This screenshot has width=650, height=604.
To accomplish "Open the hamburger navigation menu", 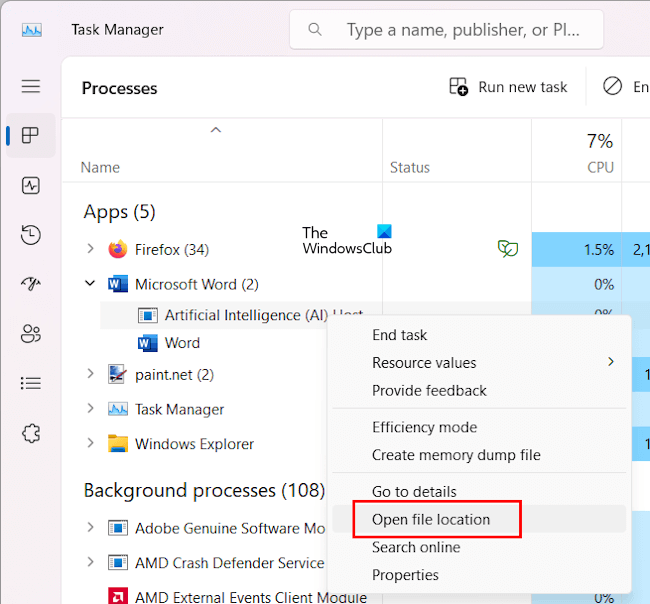I will point(31,86).
